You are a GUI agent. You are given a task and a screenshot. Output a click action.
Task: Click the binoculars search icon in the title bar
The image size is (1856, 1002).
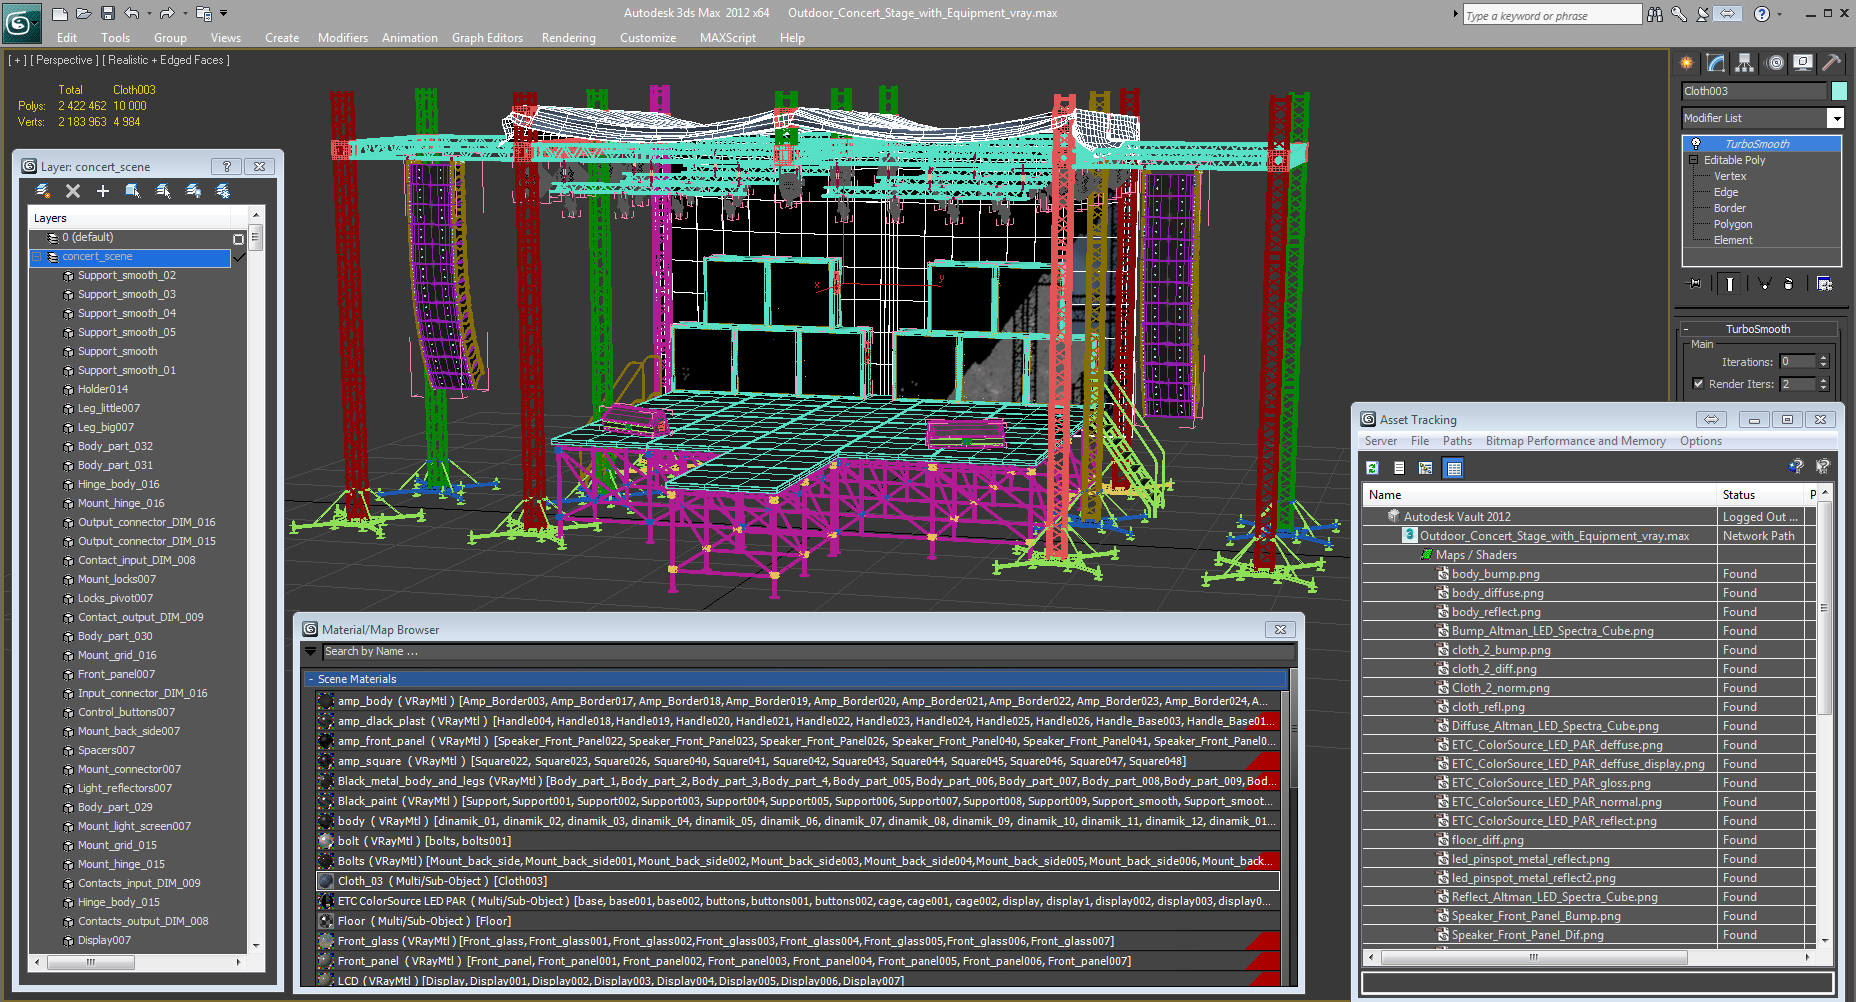[1655, 14]
